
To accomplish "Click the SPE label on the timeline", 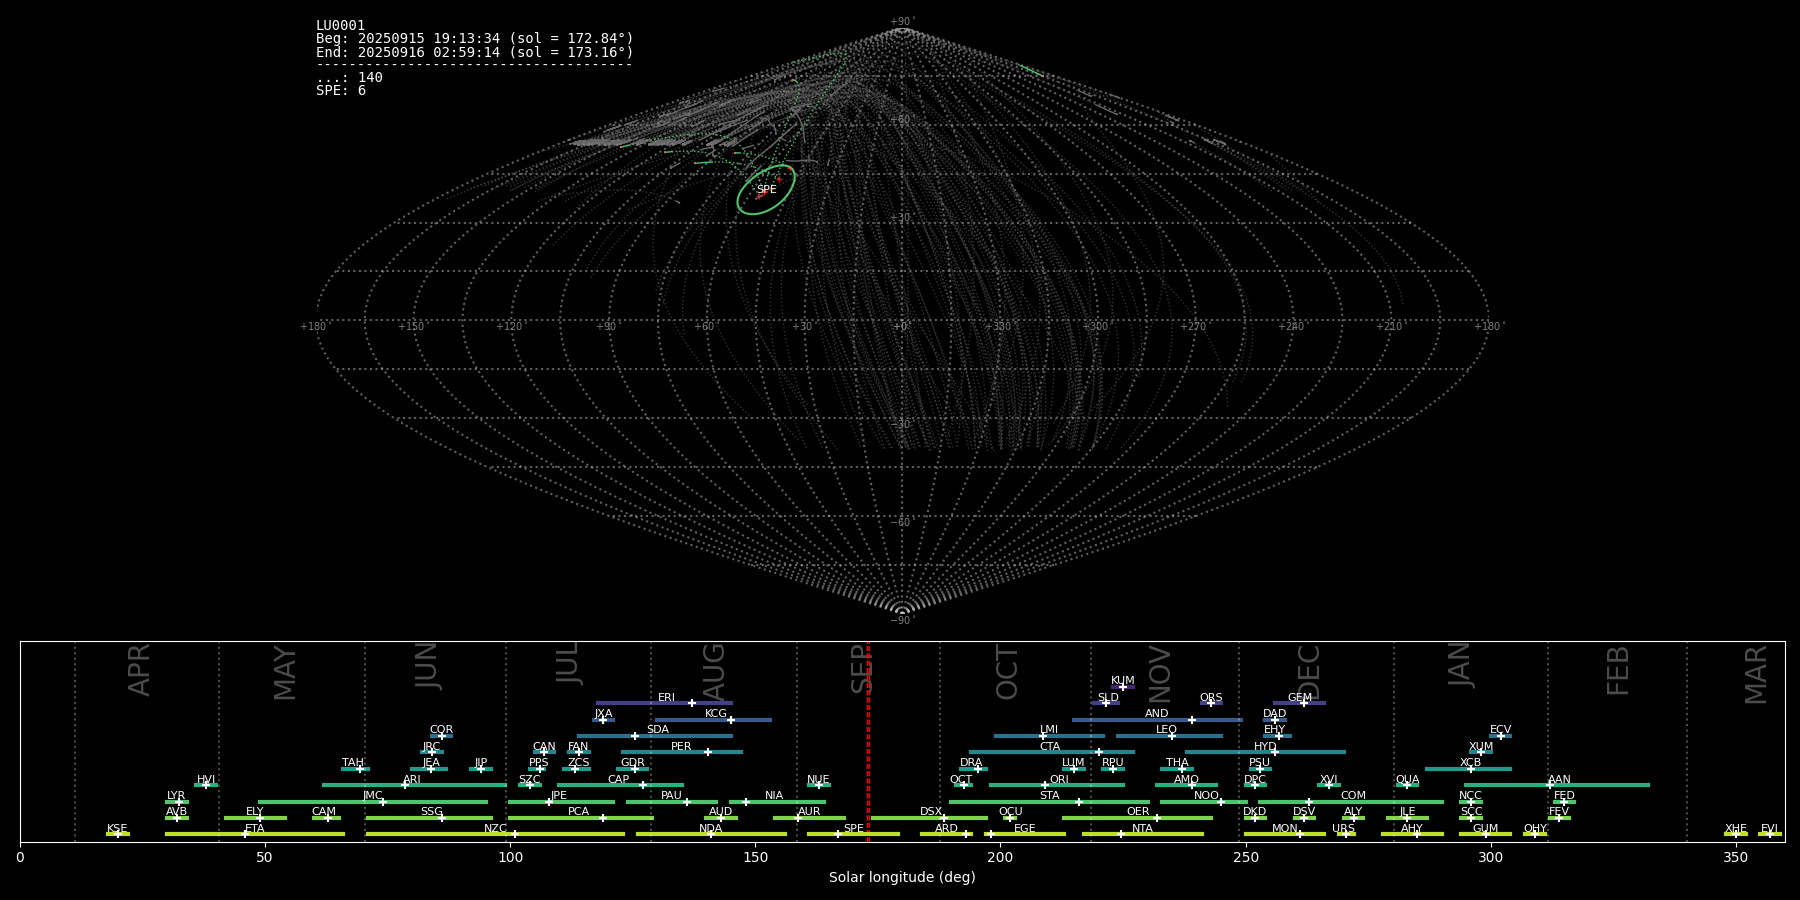I will pos(853,828).
